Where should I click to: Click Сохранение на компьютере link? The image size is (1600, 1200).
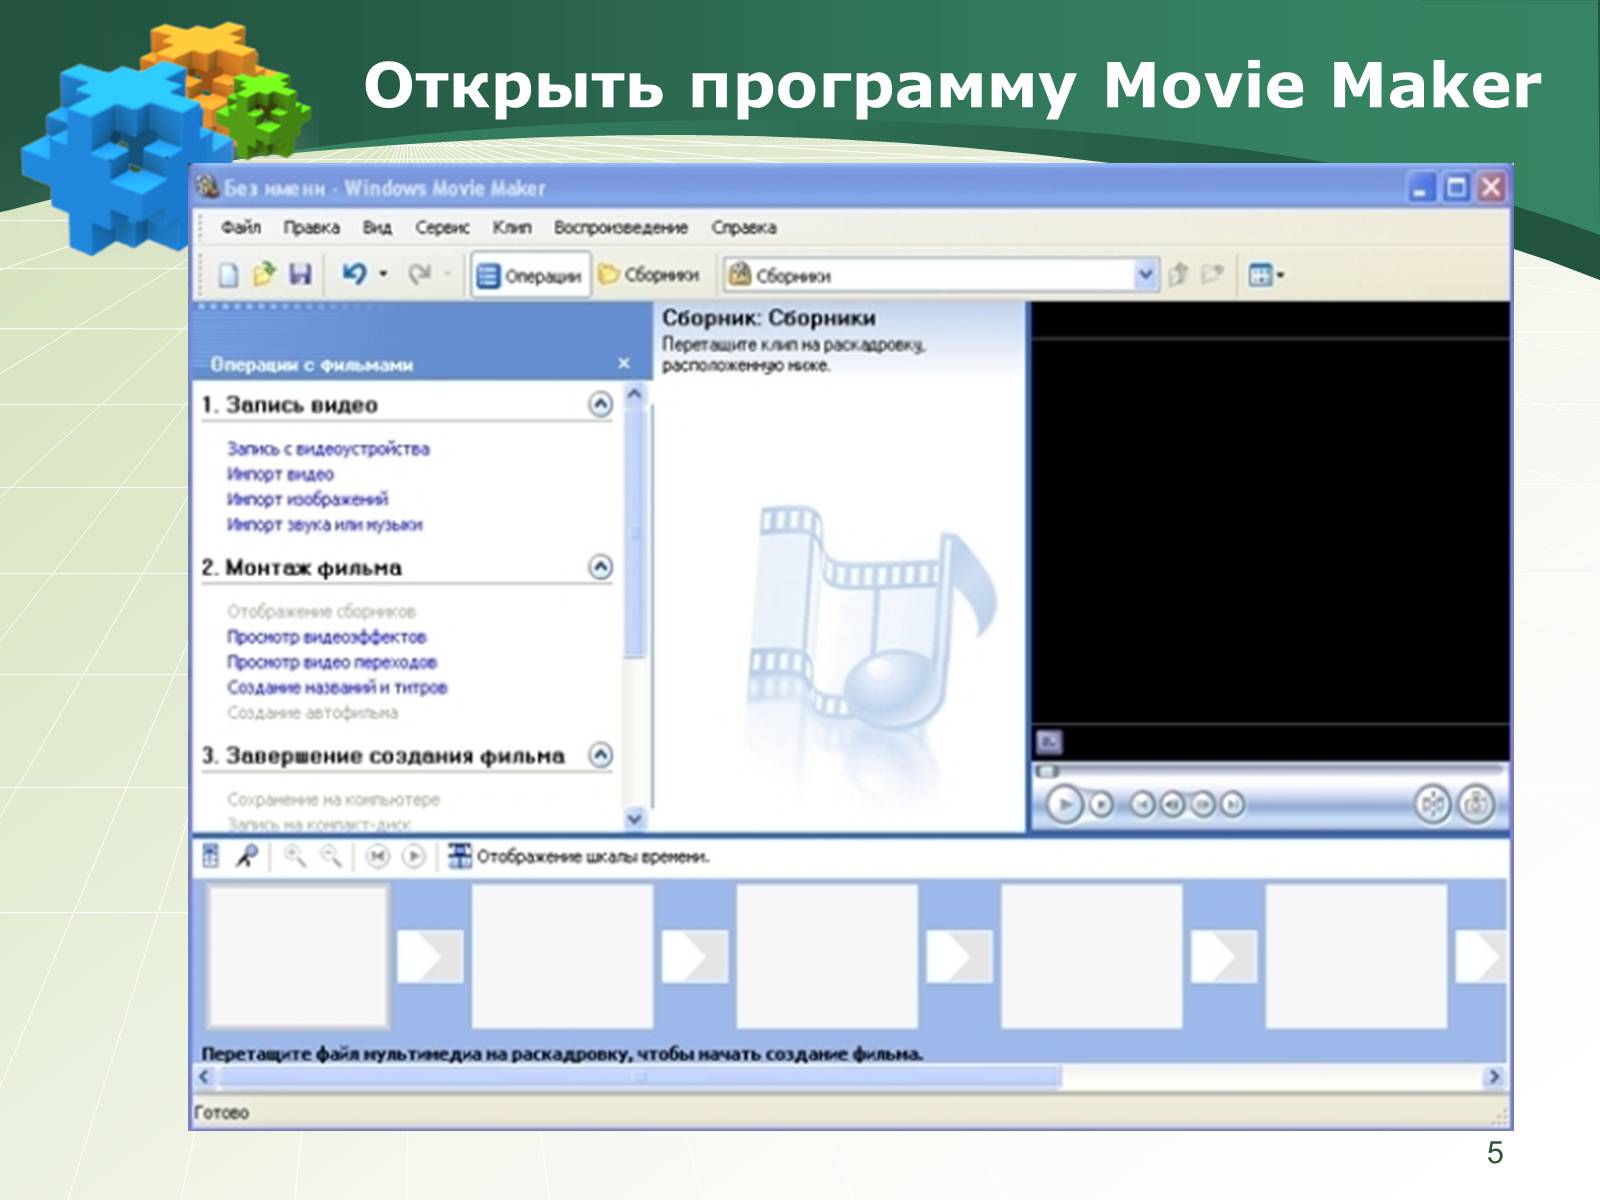[333, 800]
